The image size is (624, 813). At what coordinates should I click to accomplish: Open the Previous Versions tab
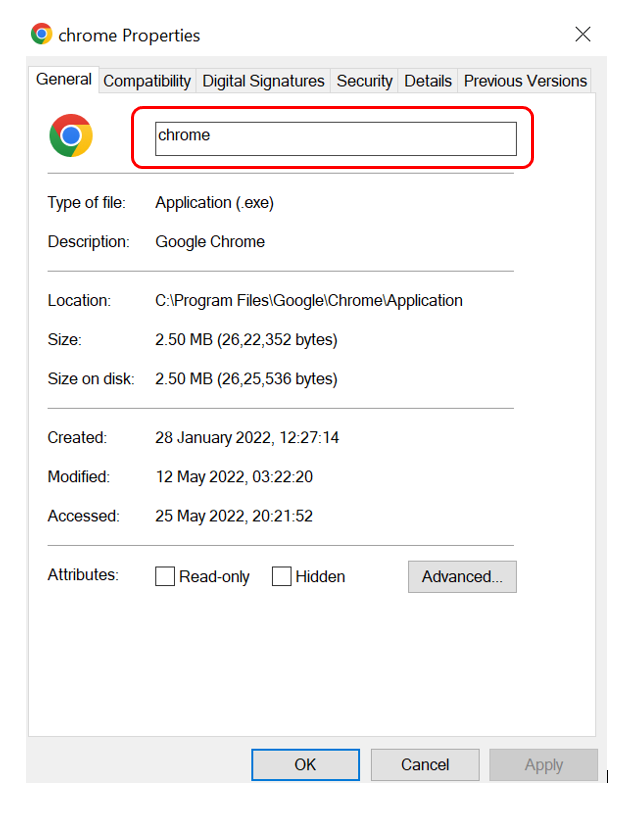525,81
